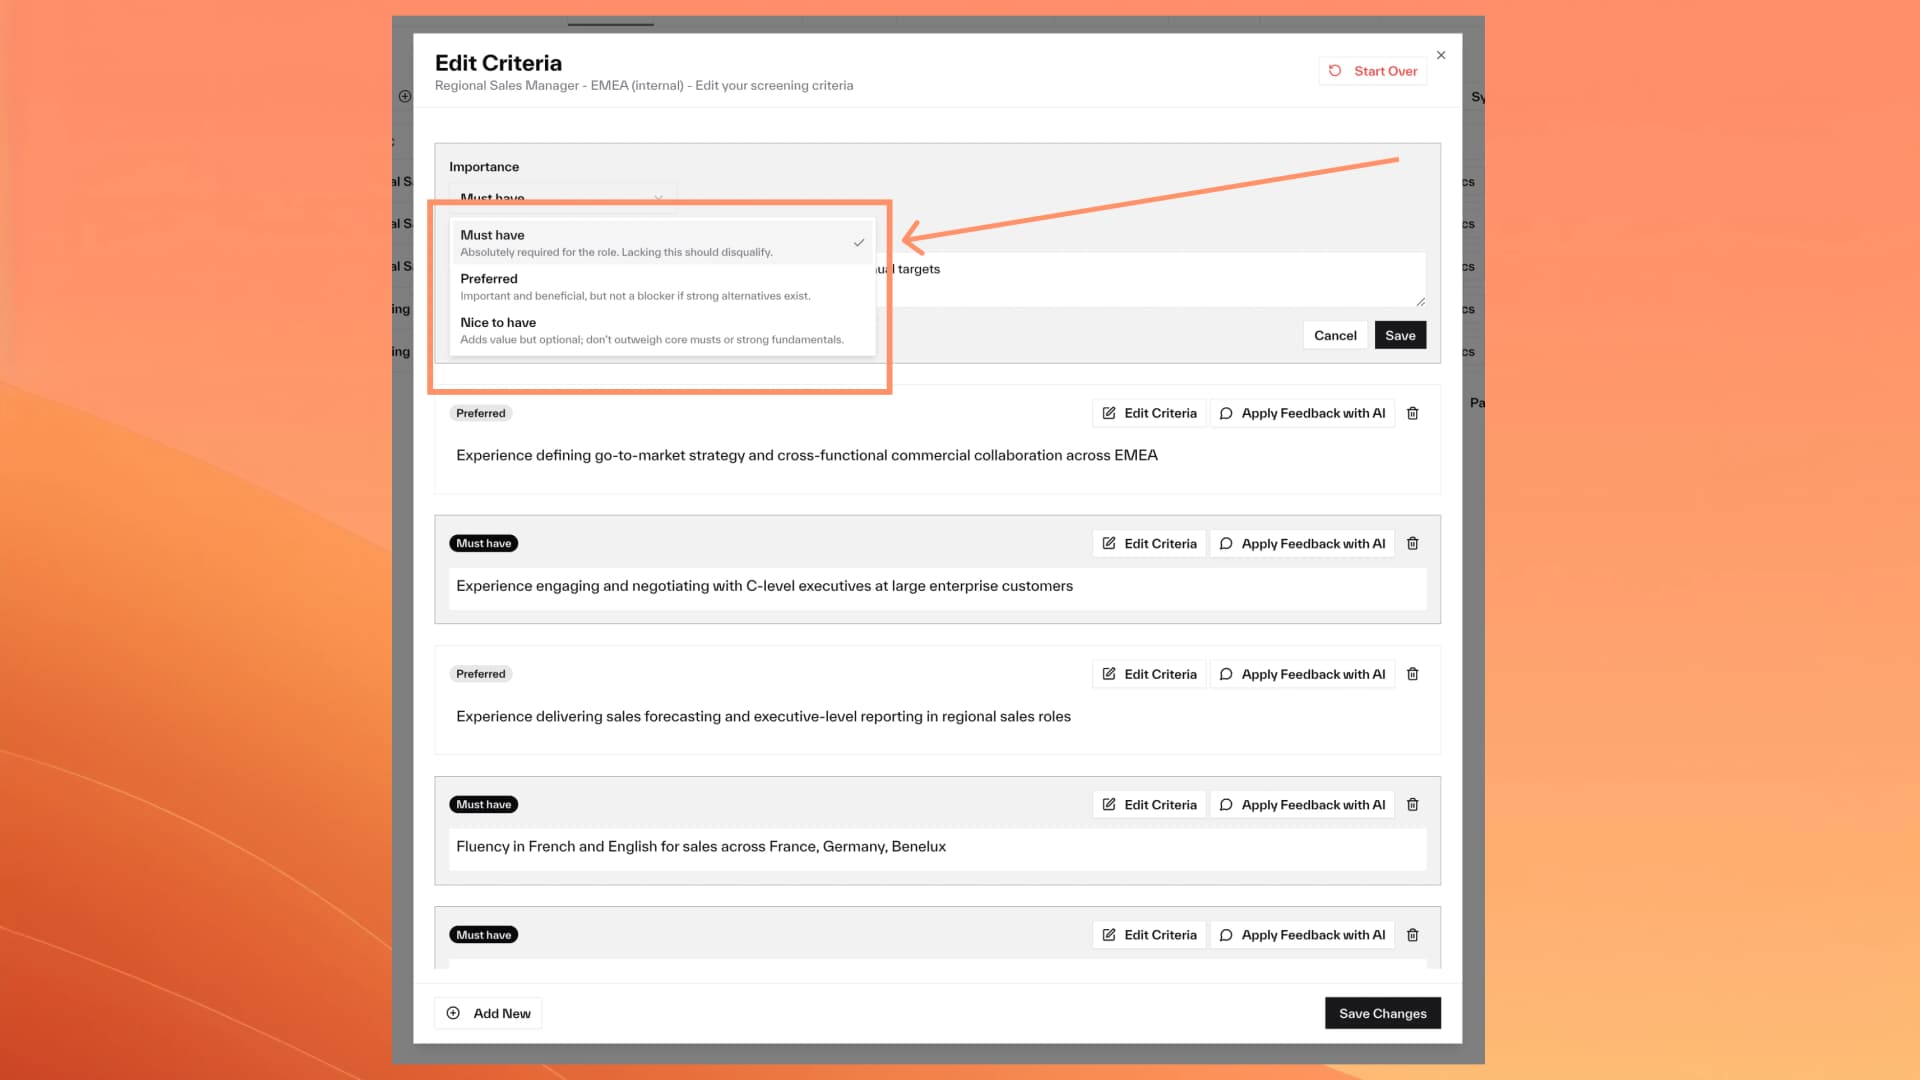This screenshot has width=1920, height=1080.
Task: Click the criterion text area ending in targets
Action: tap(1150, 279)
